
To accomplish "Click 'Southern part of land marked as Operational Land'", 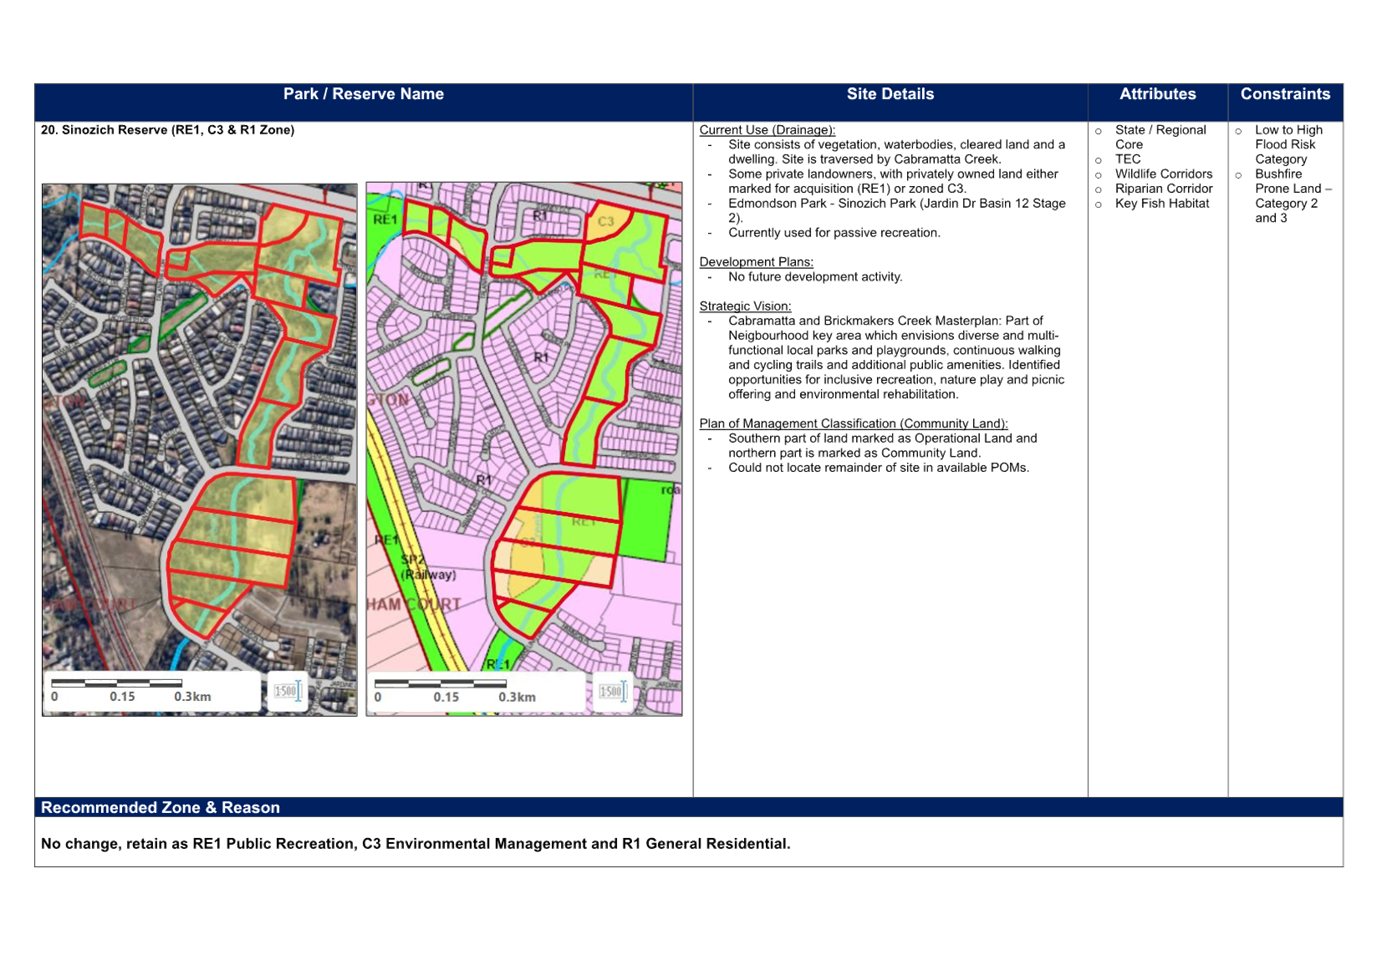I will [882, 446].
